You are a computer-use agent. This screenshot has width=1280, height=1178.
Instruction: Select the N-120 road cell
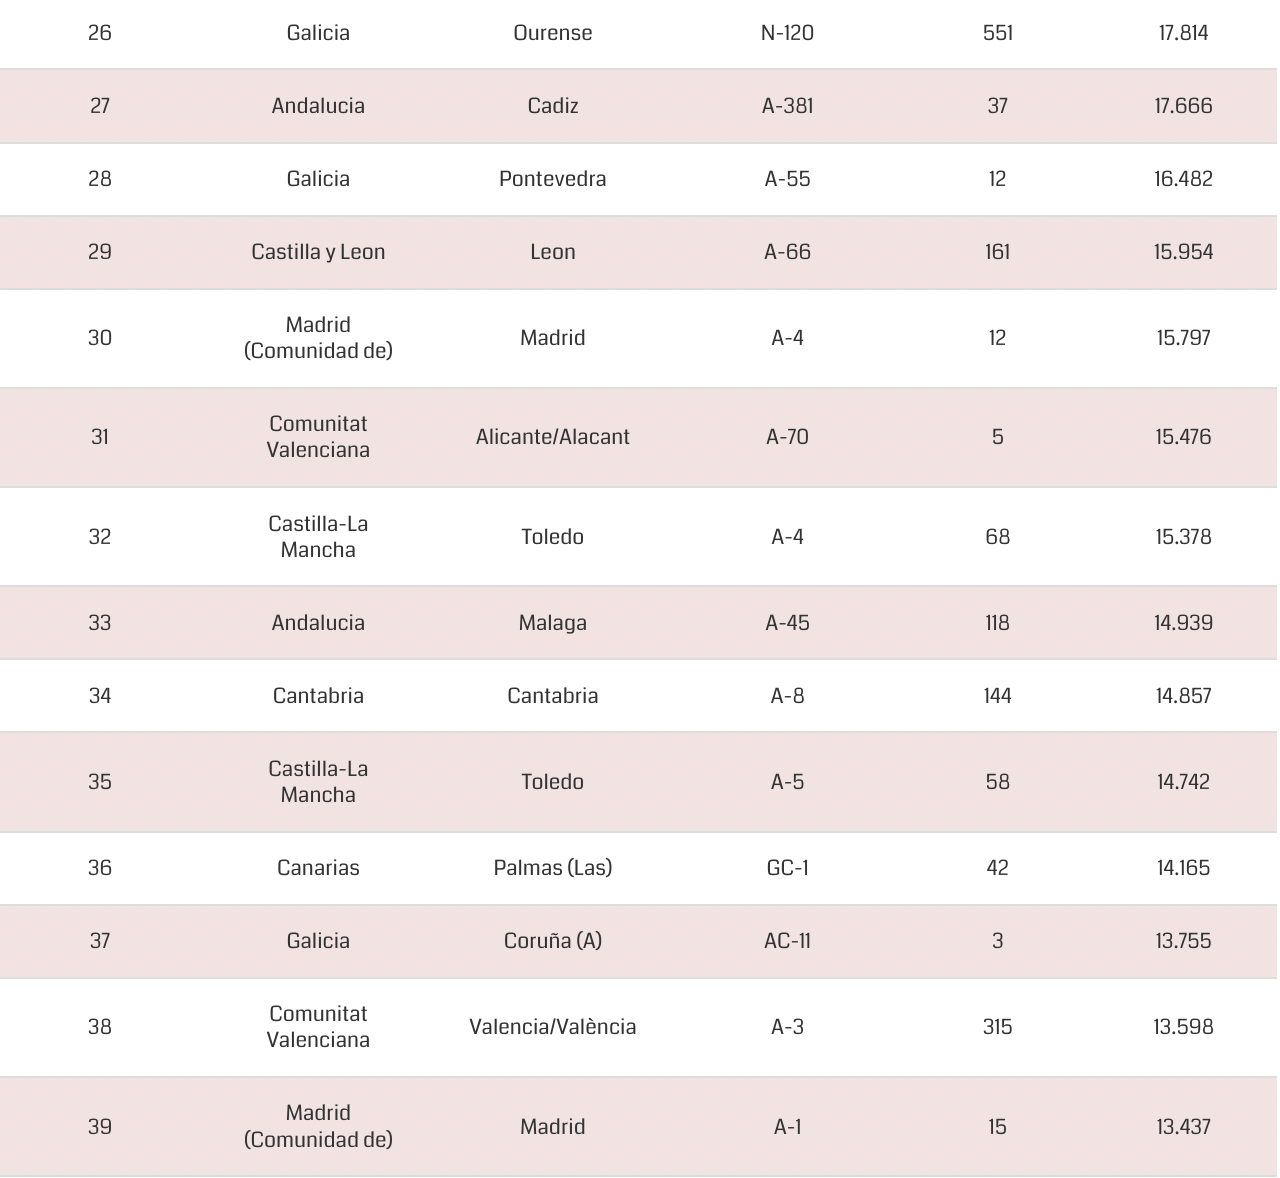(787, 33)
